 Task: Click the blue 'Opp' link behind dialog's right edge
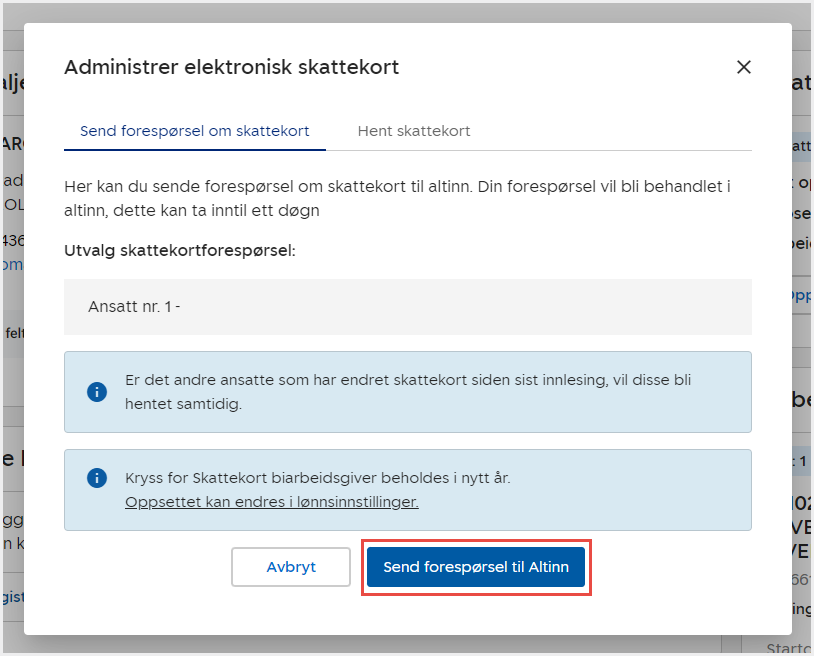click(x=802, y=296)
